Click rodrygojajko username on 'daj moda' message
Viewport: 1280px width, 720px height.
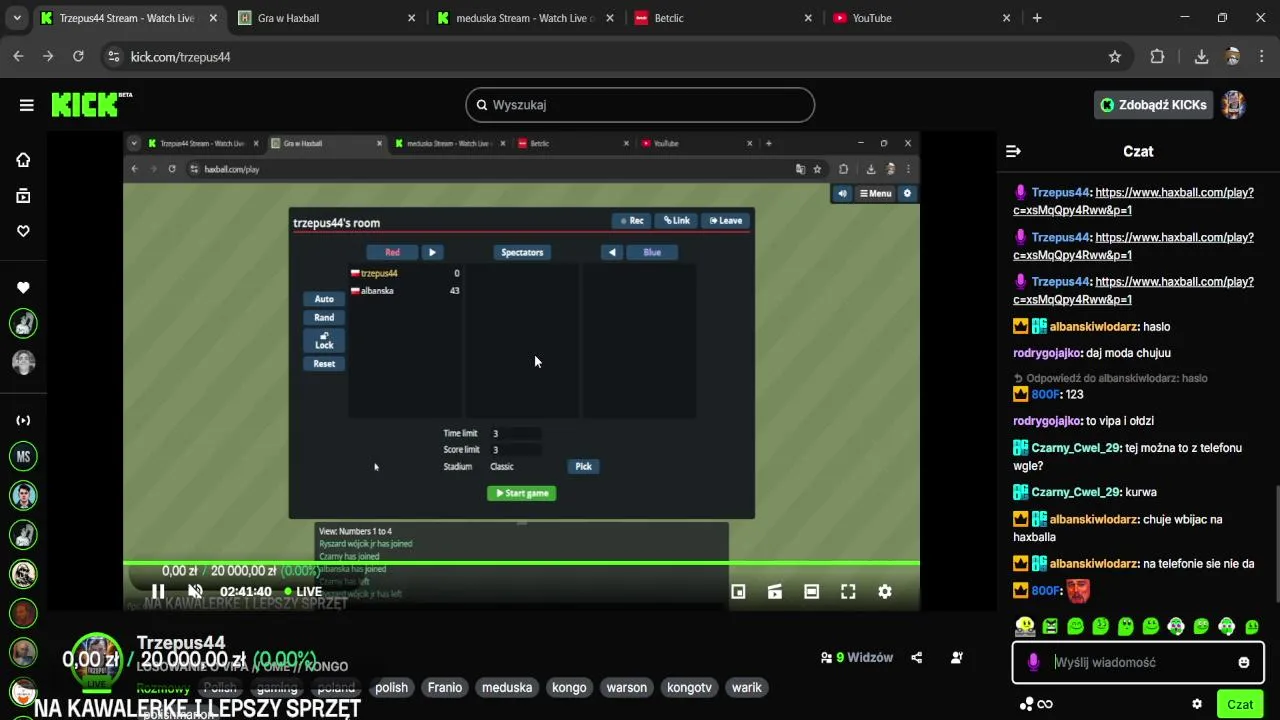pos(1046,353)
